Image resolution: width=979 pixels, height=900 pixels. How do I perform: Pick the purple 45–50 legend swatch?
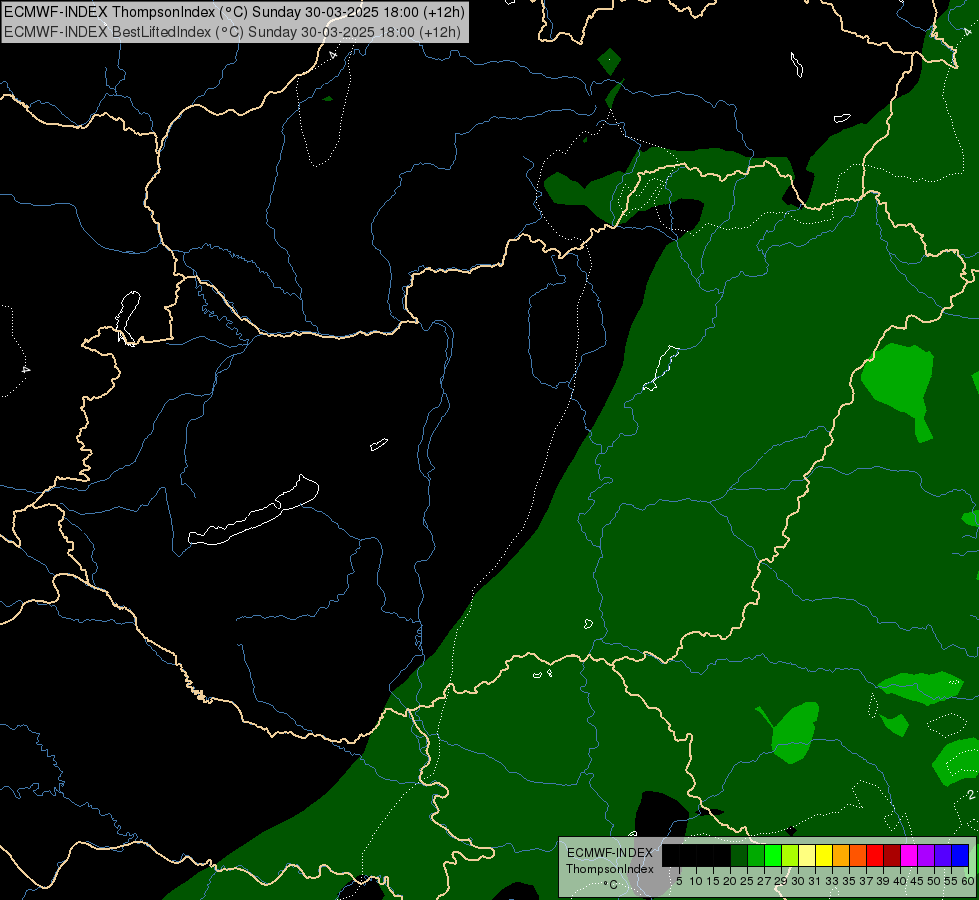point(926,855)
